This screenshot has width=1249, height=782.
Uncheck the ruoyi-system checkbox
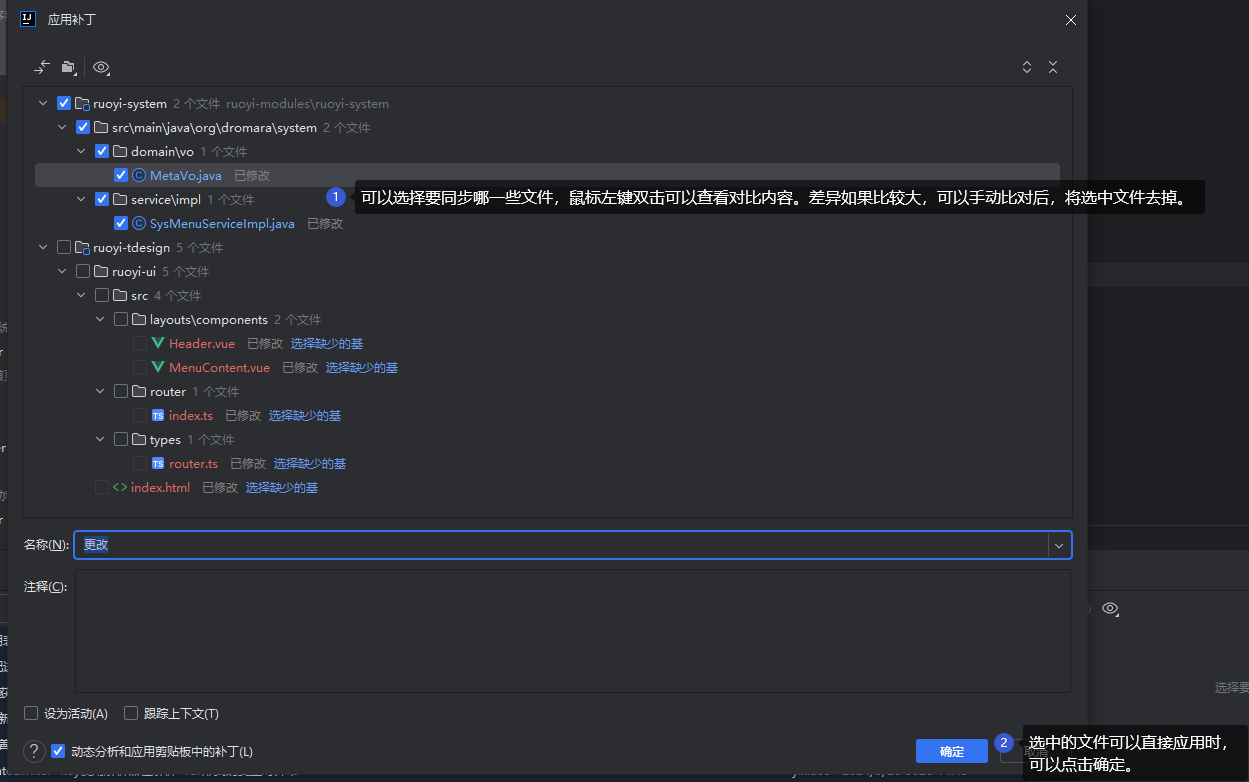[64, 103]
